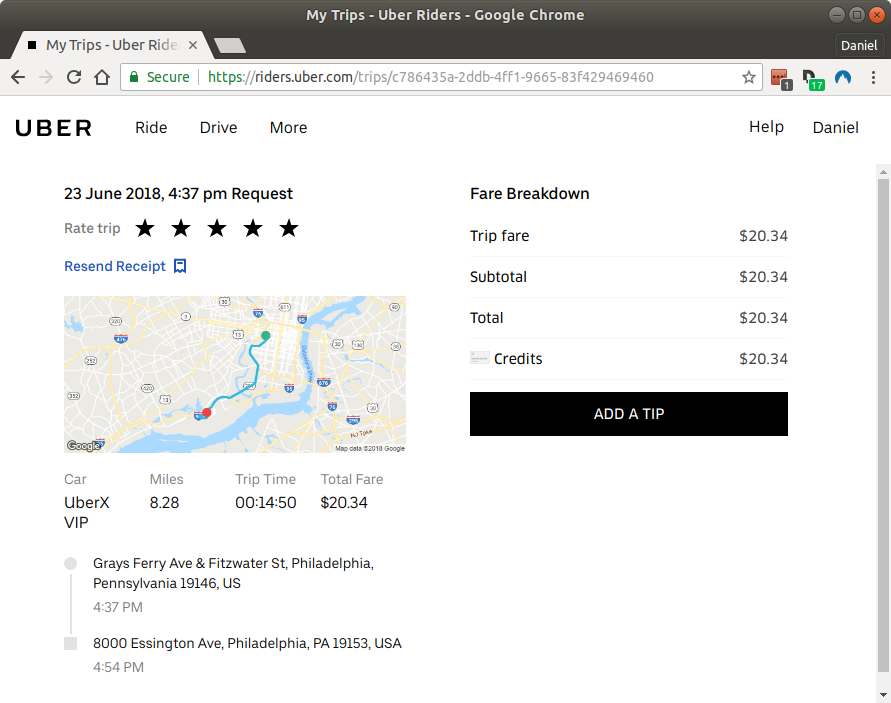Click the browser Back arrow
Viewport: 891px width, 703px height.
(x=18, y=77)
